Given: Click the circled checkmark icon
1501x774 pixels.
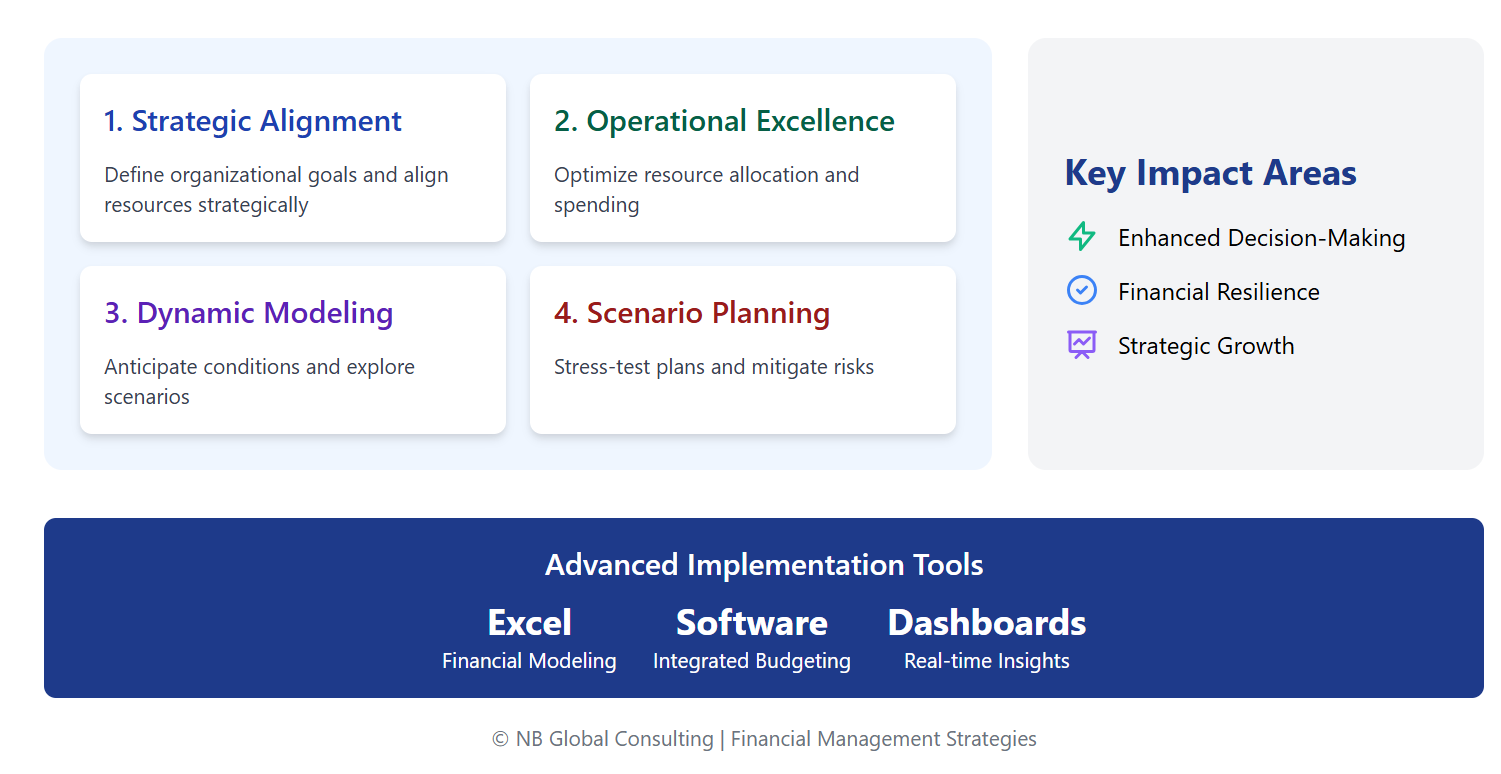Looking at the screenshot, I should pos(1082,291).
